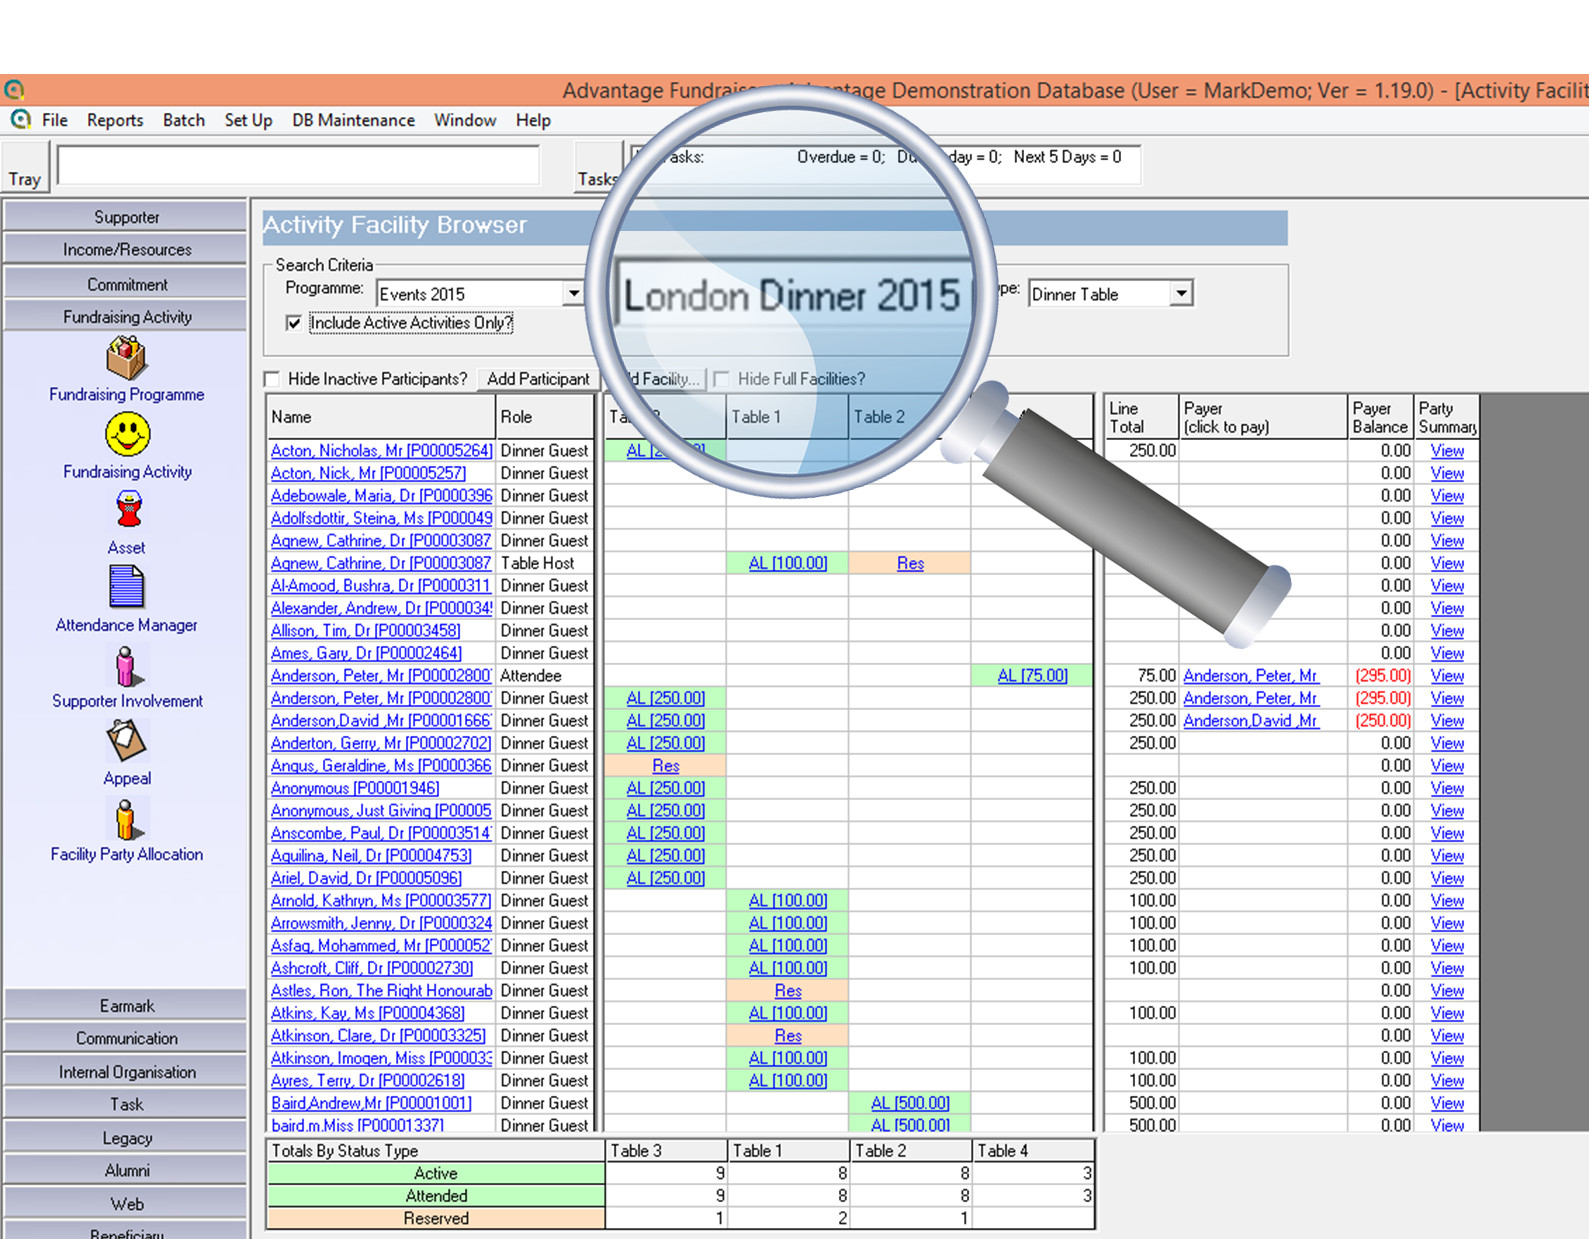The width and height of the screenshot is (1589, 1239).
Task: Click the Tasks button
Action: click(597, 167)
